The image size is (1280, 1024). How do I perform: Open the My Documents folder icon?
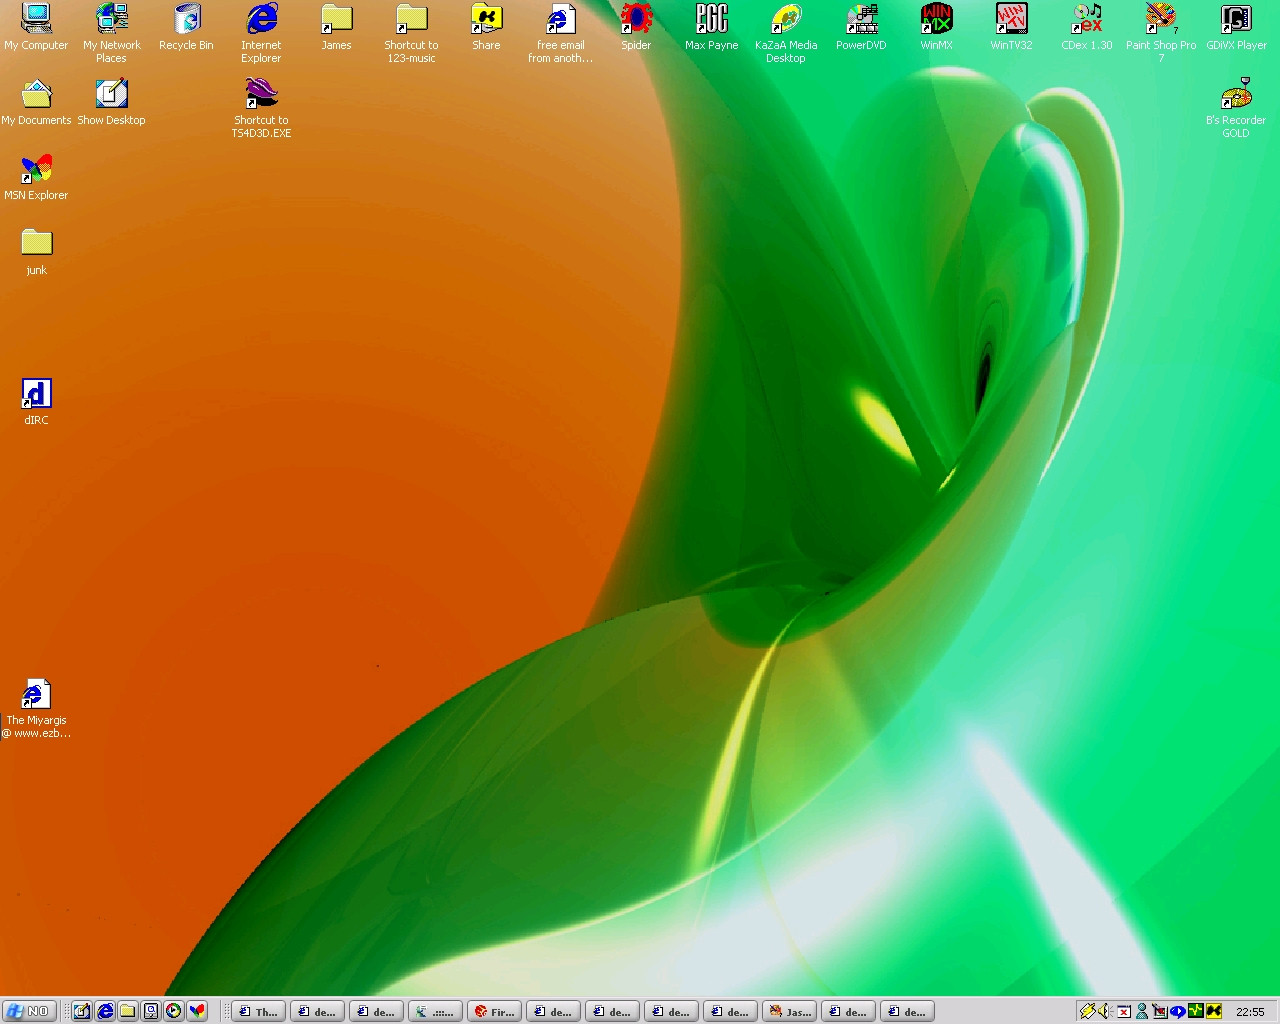36,102
